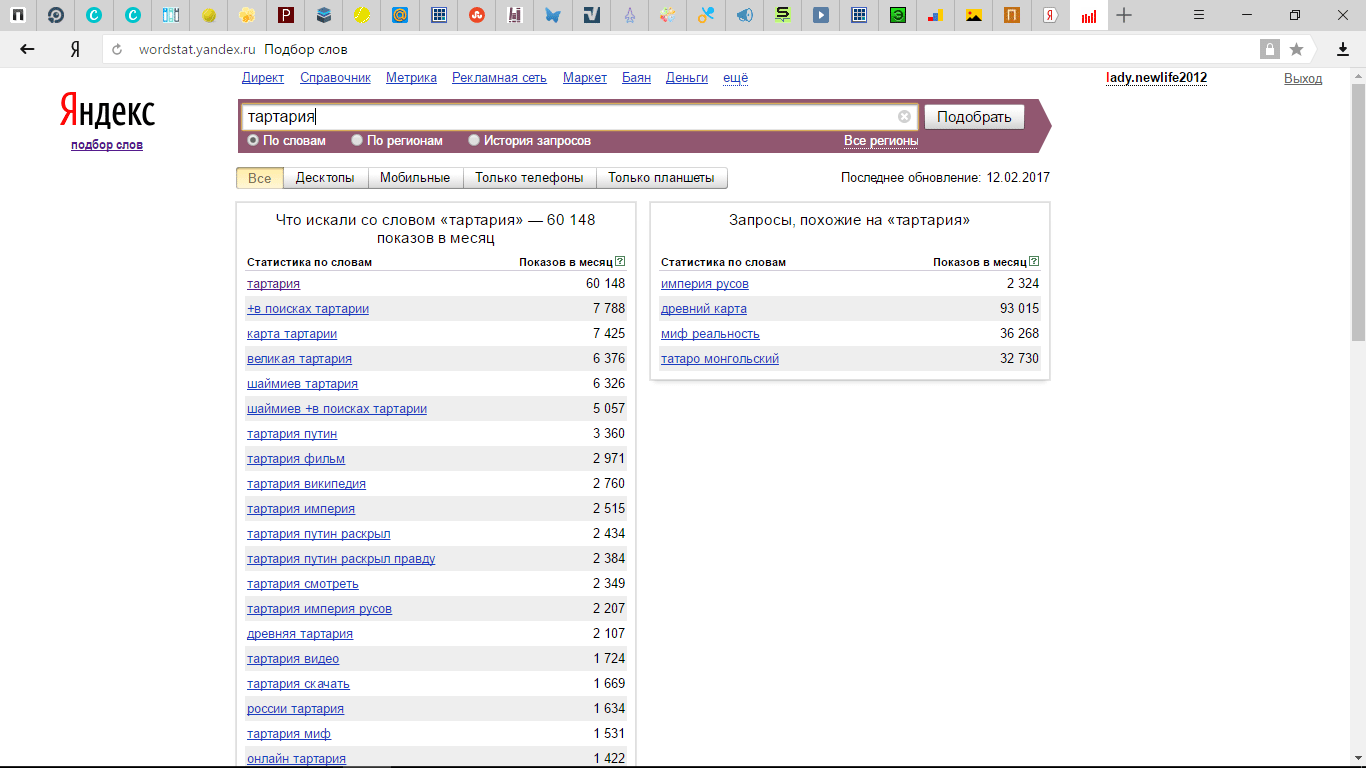Open the тартария скачать query link
Screen dimensions: 1366x768
click(298, 684)
